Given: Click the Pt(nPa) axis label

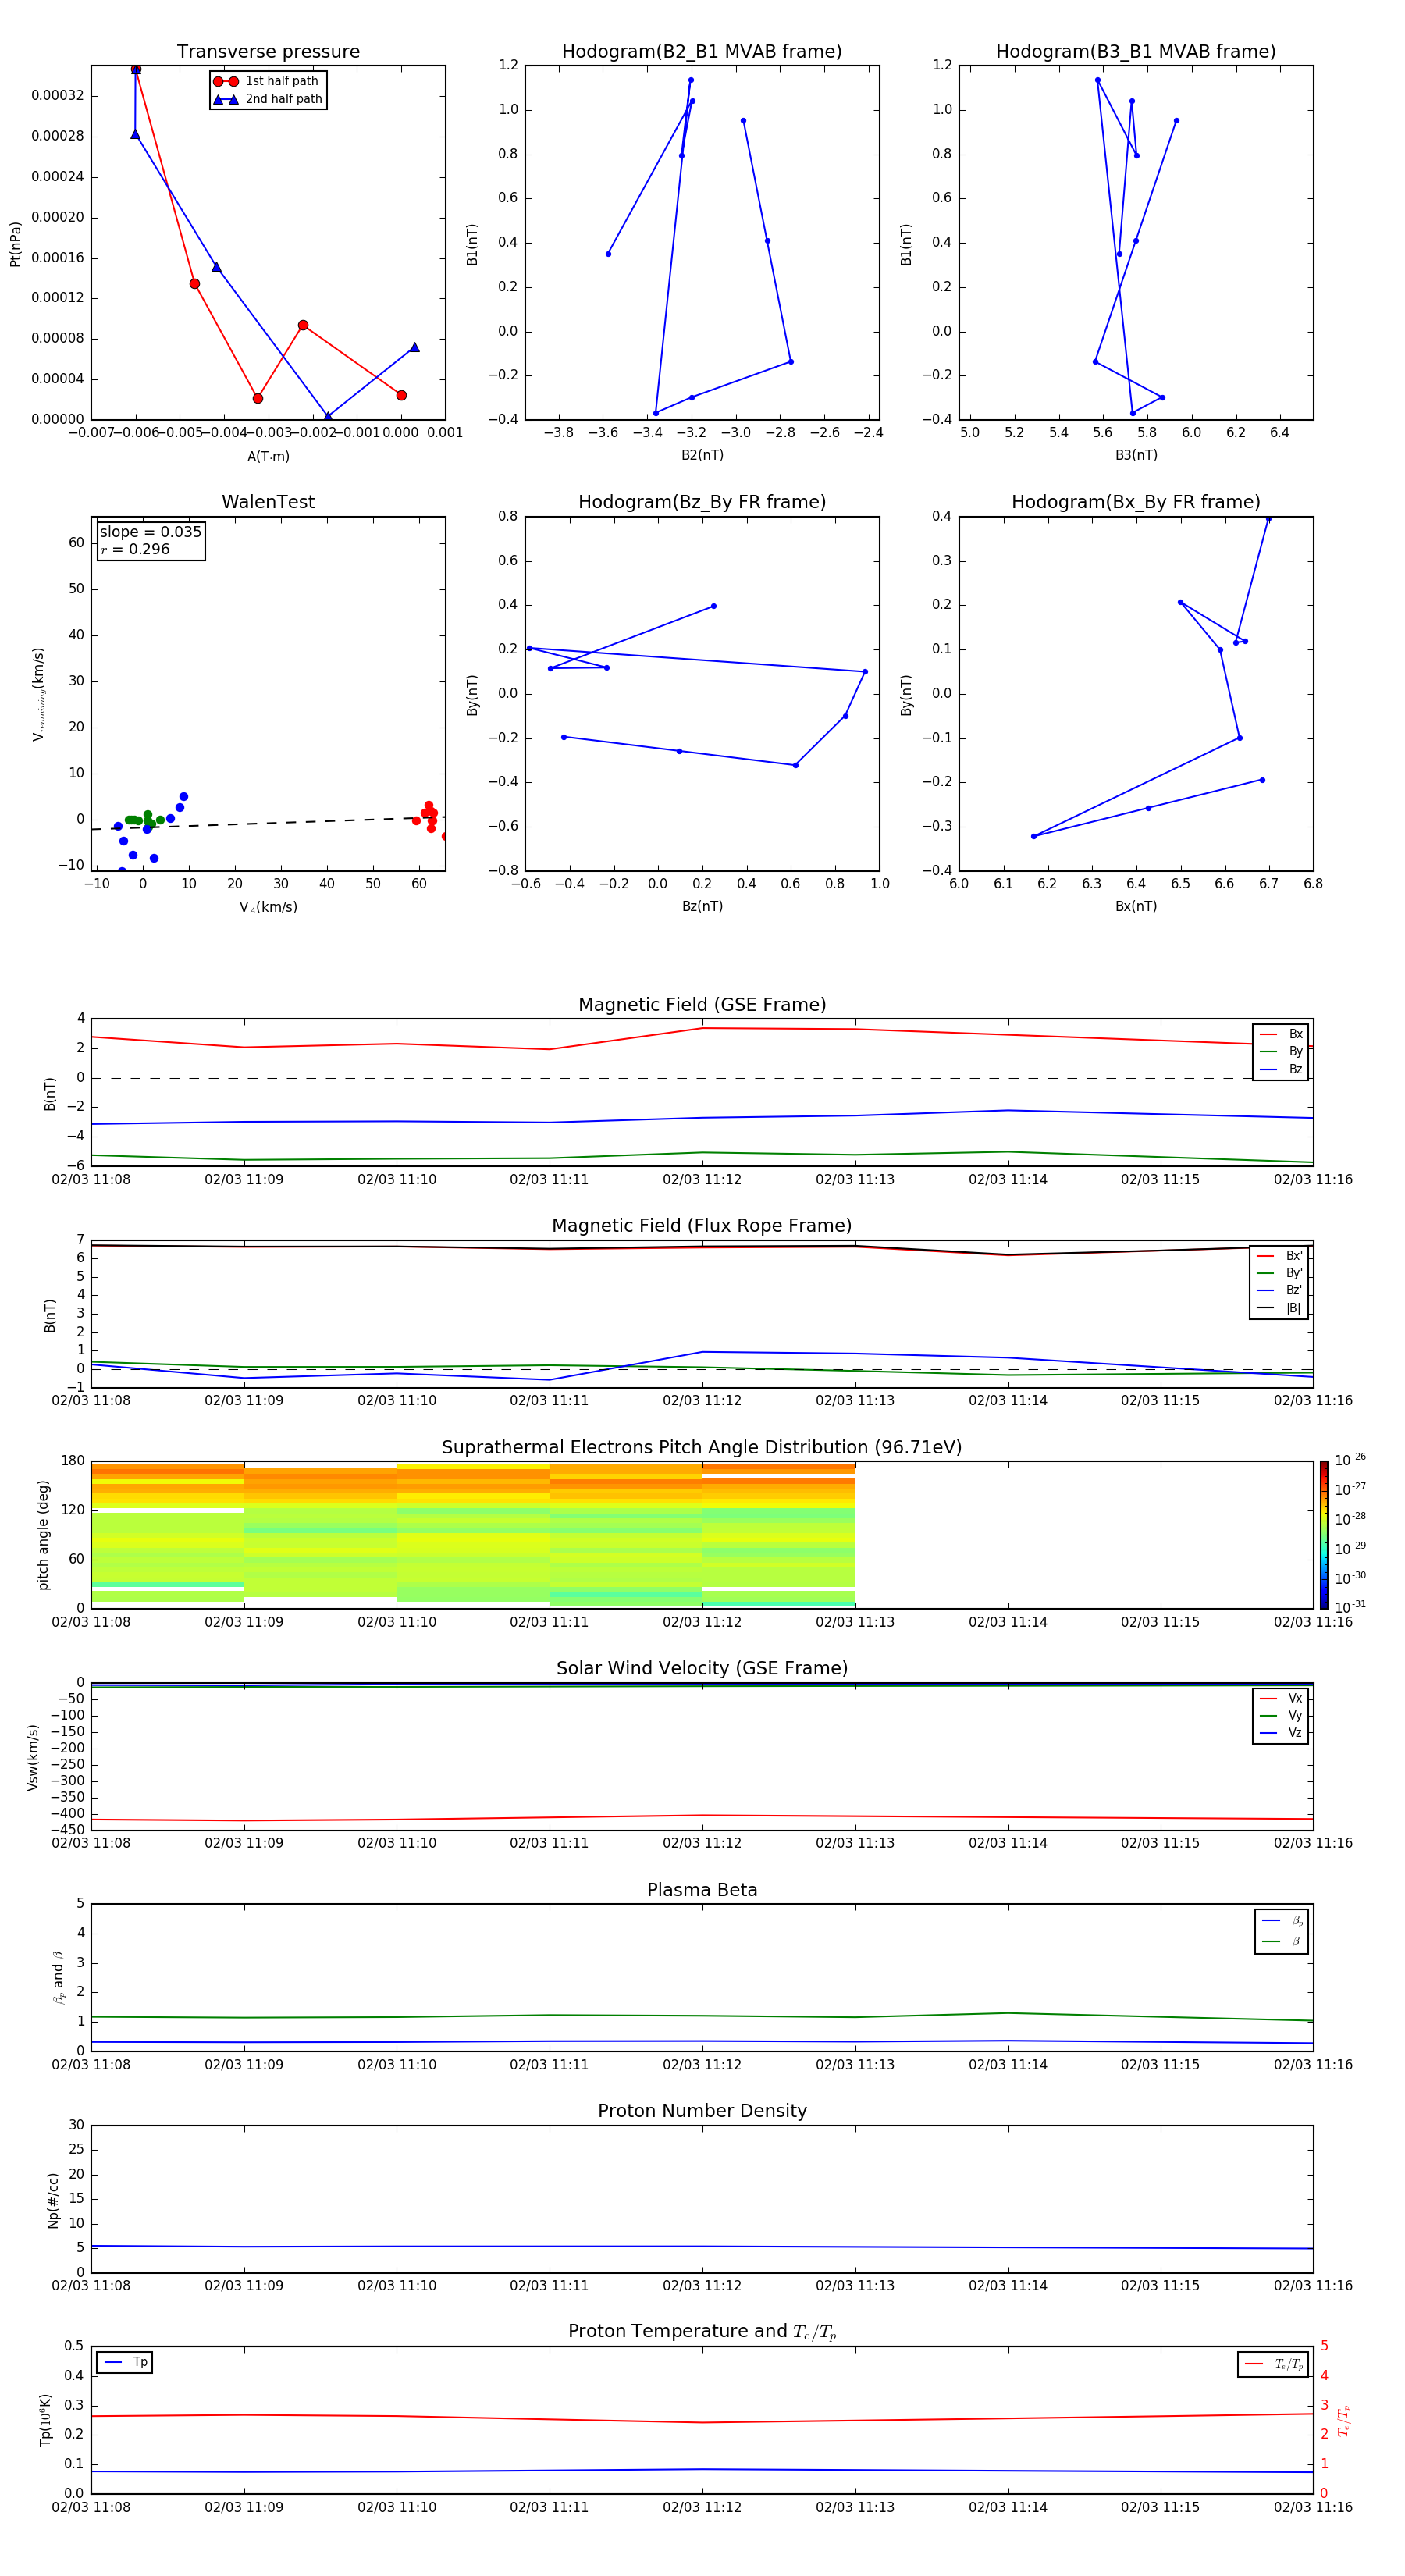Looking at the screenshot, I should [x=15, y=244].
